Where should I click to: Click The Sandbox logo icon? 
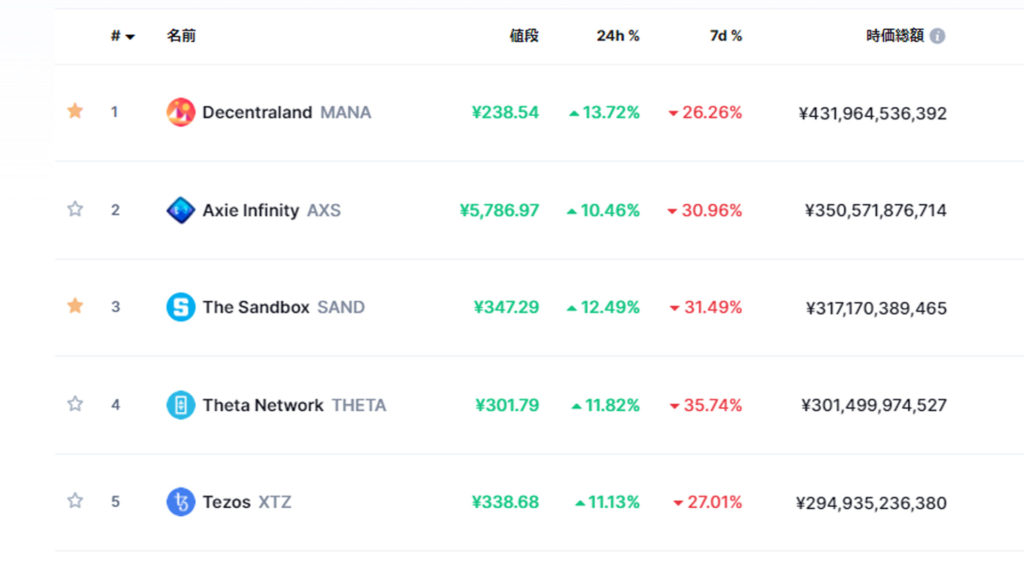pyautogui.click(x=179, y=307)
